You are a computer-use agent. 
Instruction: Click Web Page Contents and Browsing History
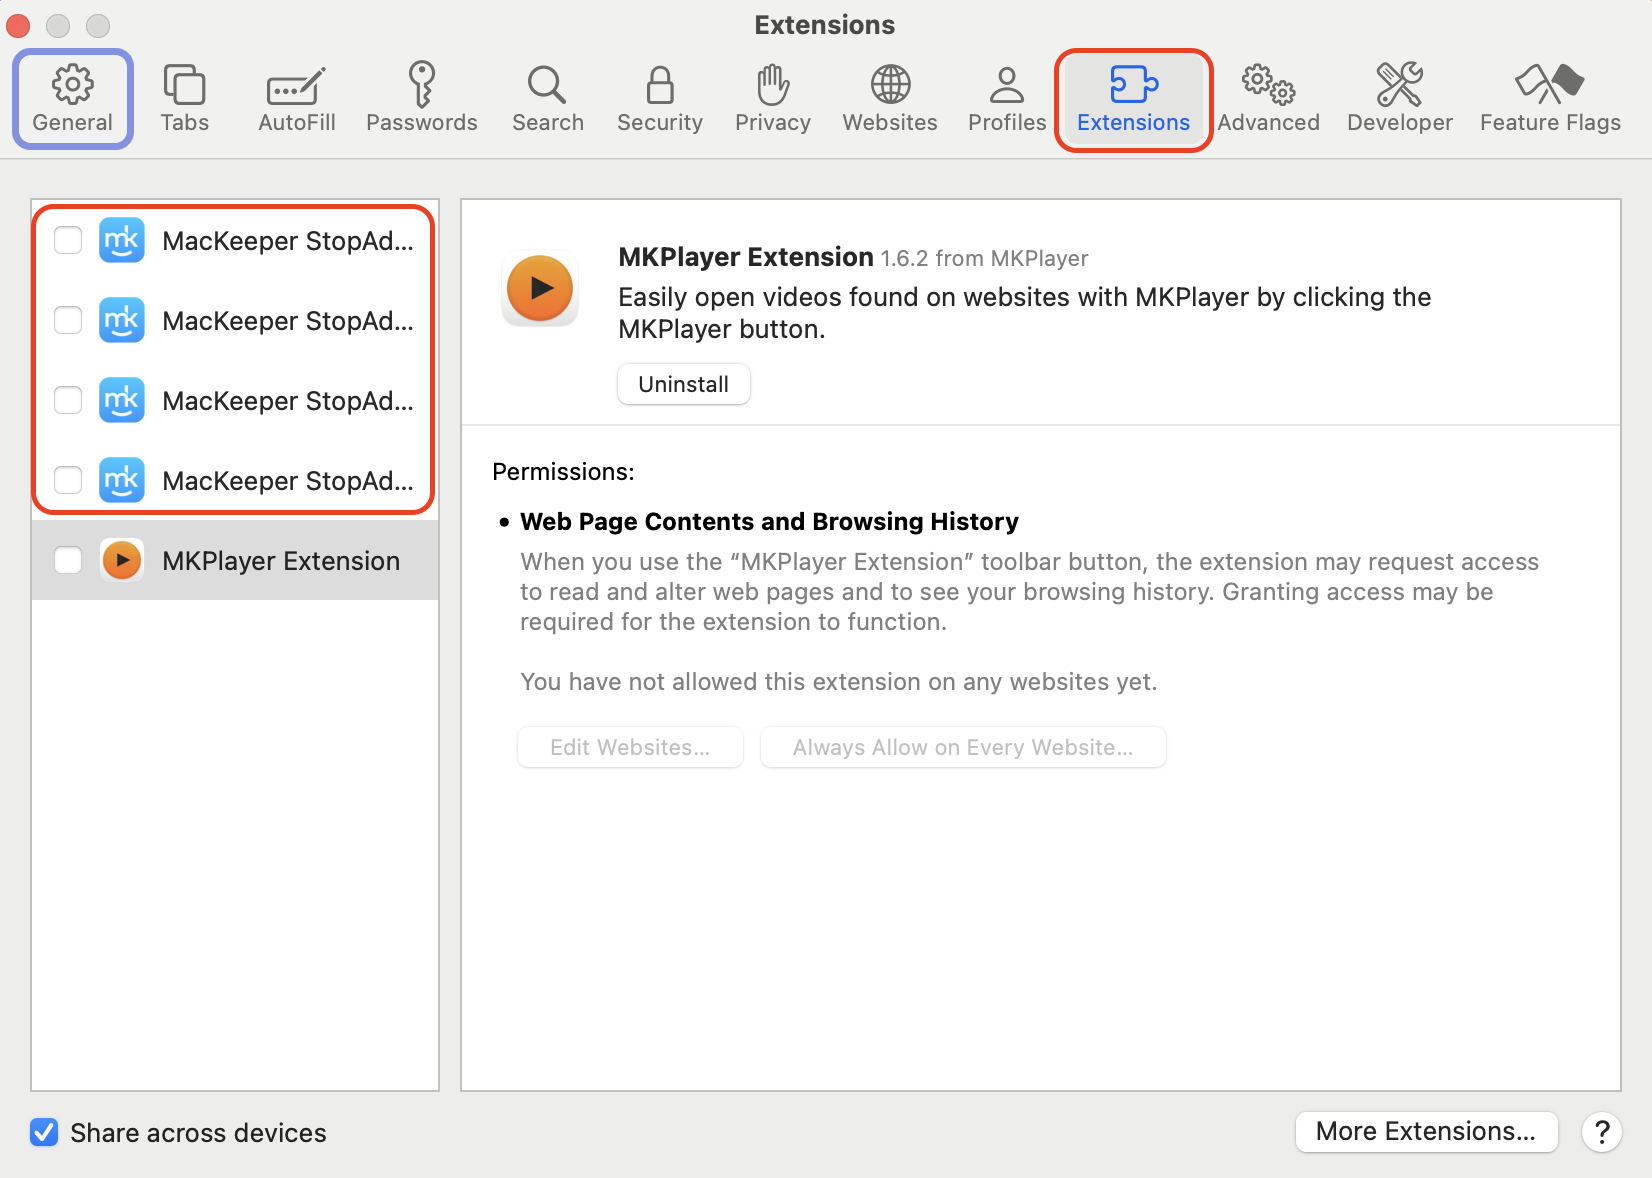(x=769, y=521)
